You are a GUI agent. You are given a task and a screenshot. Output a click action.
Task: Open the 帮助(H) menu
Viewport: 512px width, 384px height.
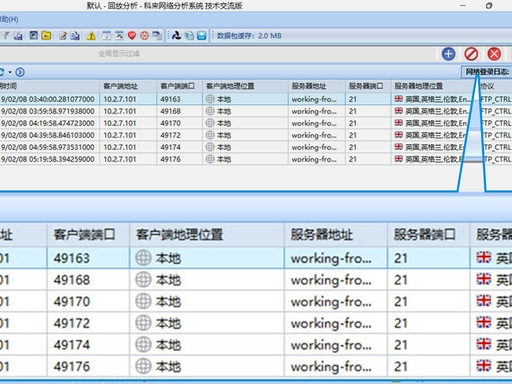click(9, 19)
